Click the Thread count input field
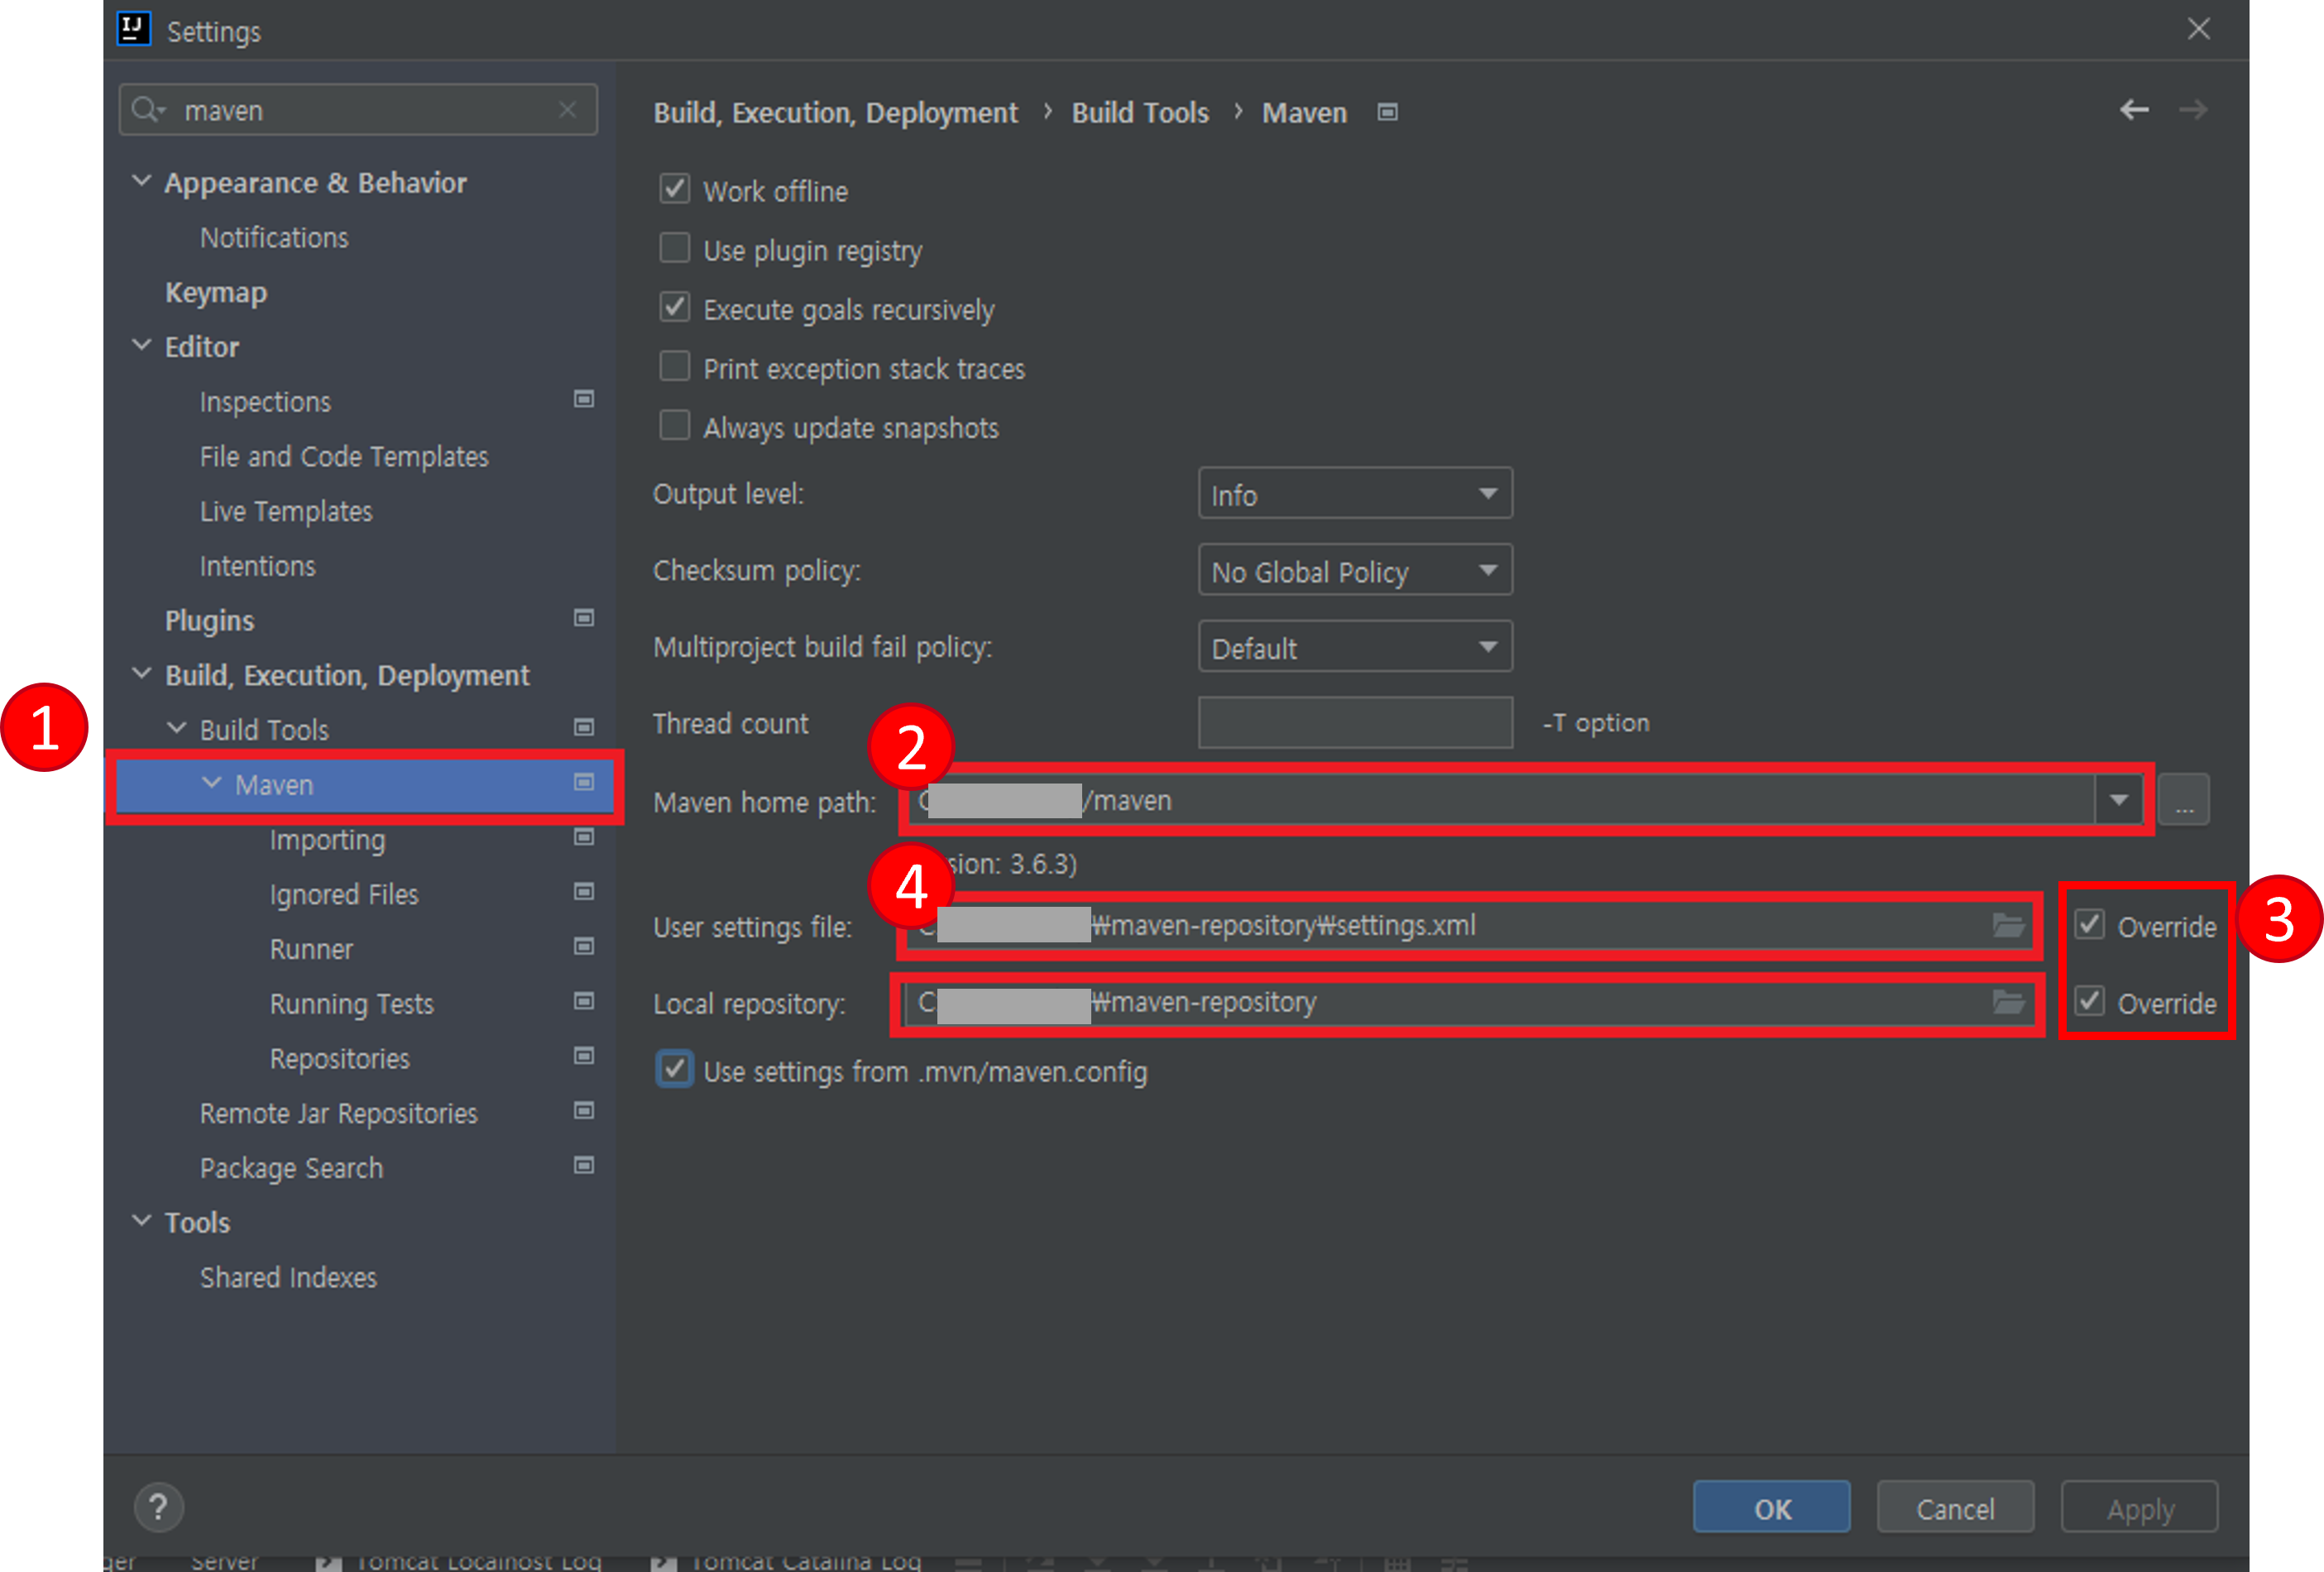 (x=1354, y=723)
